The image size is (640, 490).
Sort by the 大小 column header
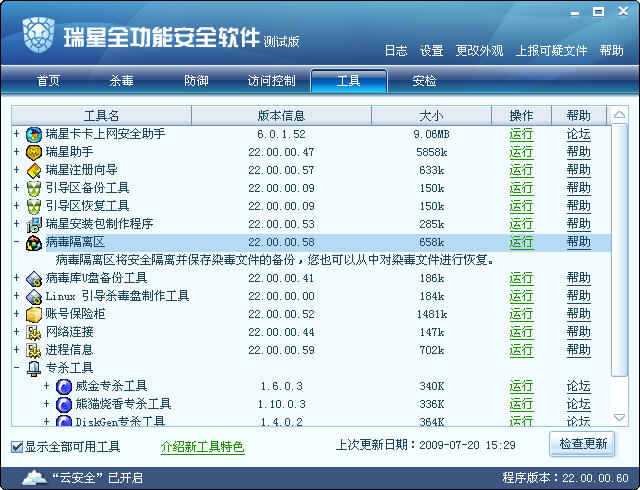(431, 116)
